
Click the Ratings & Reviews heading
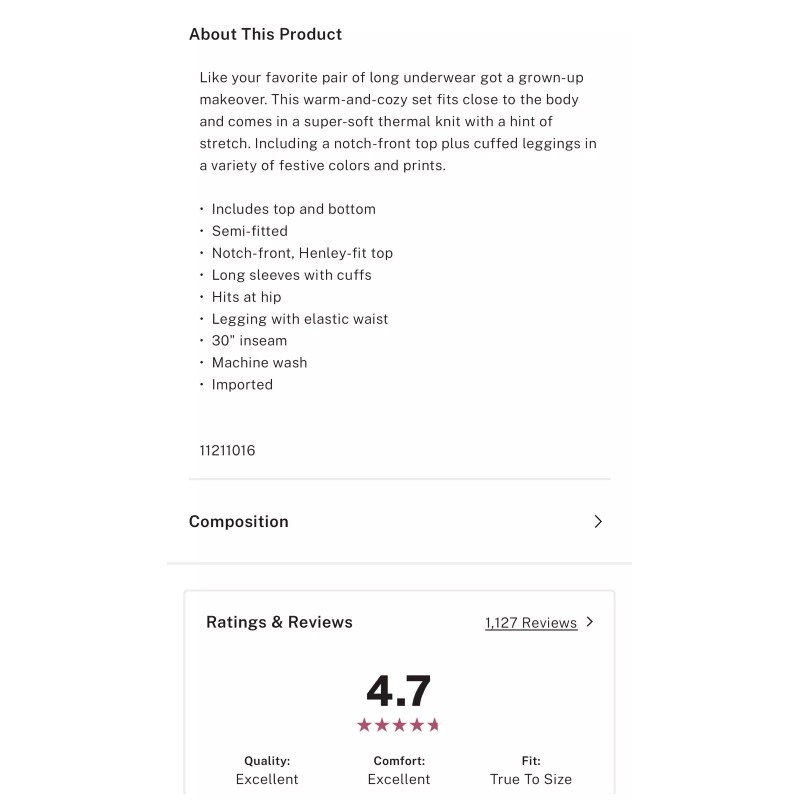coord(279,622)
